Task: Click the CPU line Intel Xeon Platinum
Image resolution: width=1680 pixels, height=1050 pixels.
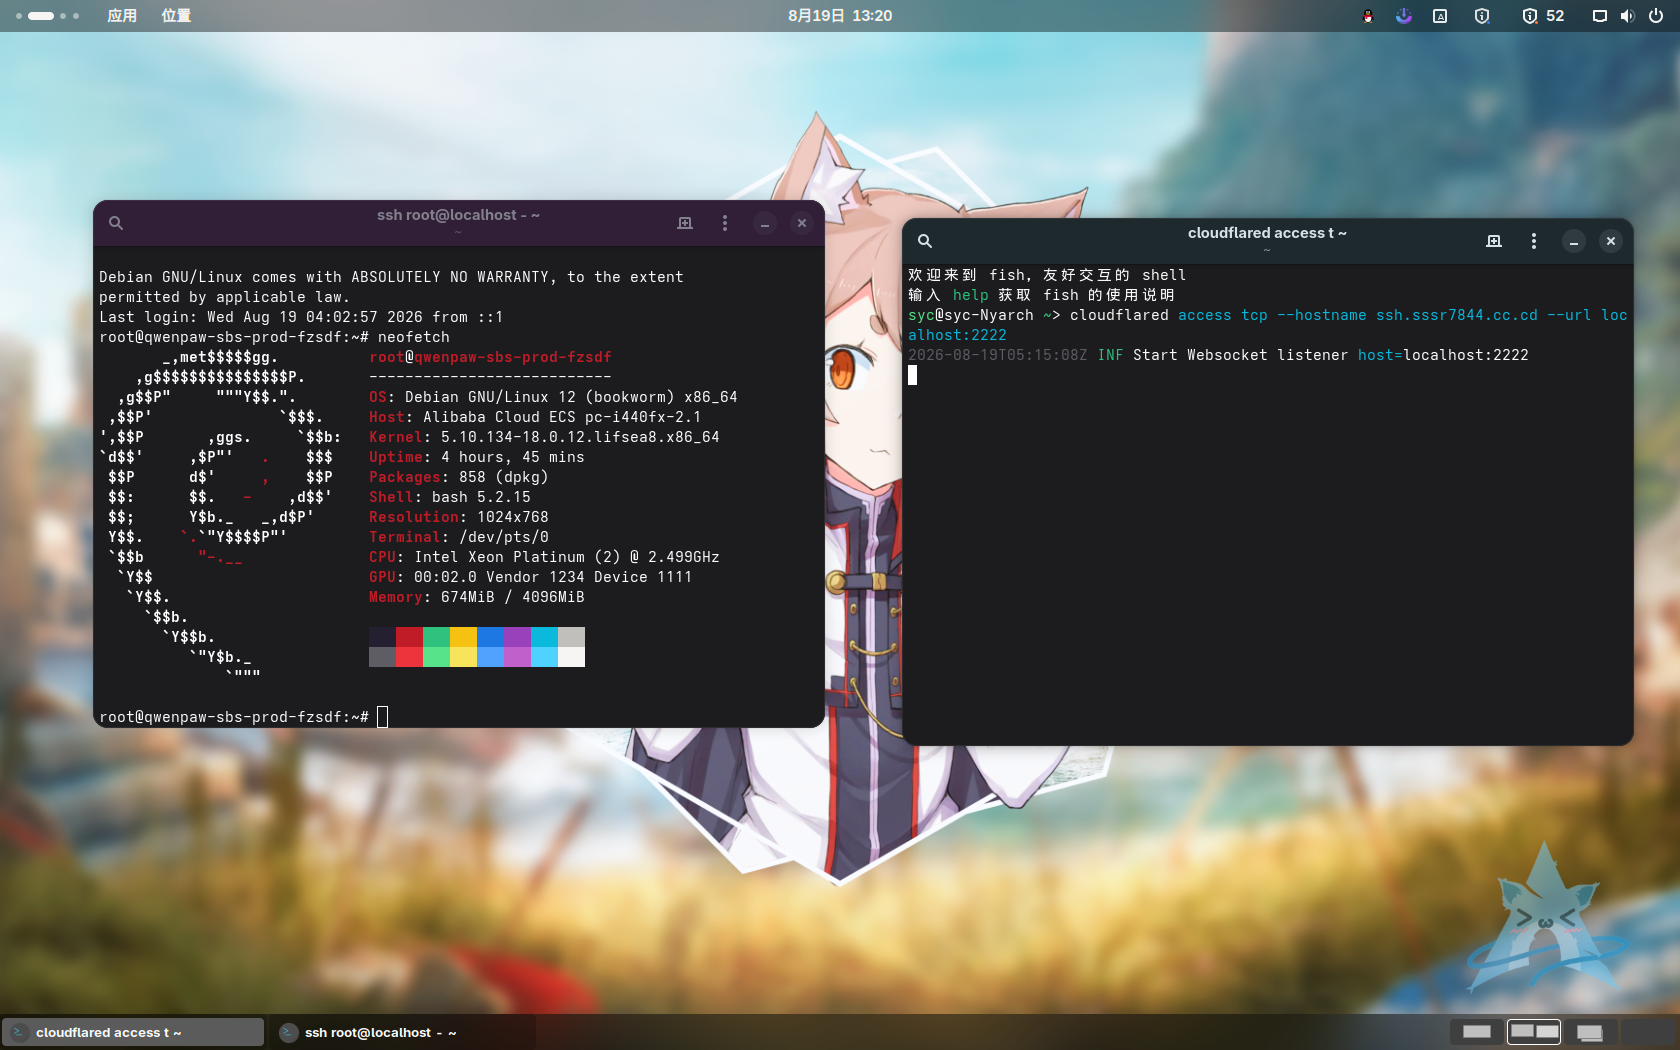Action: 544,557
